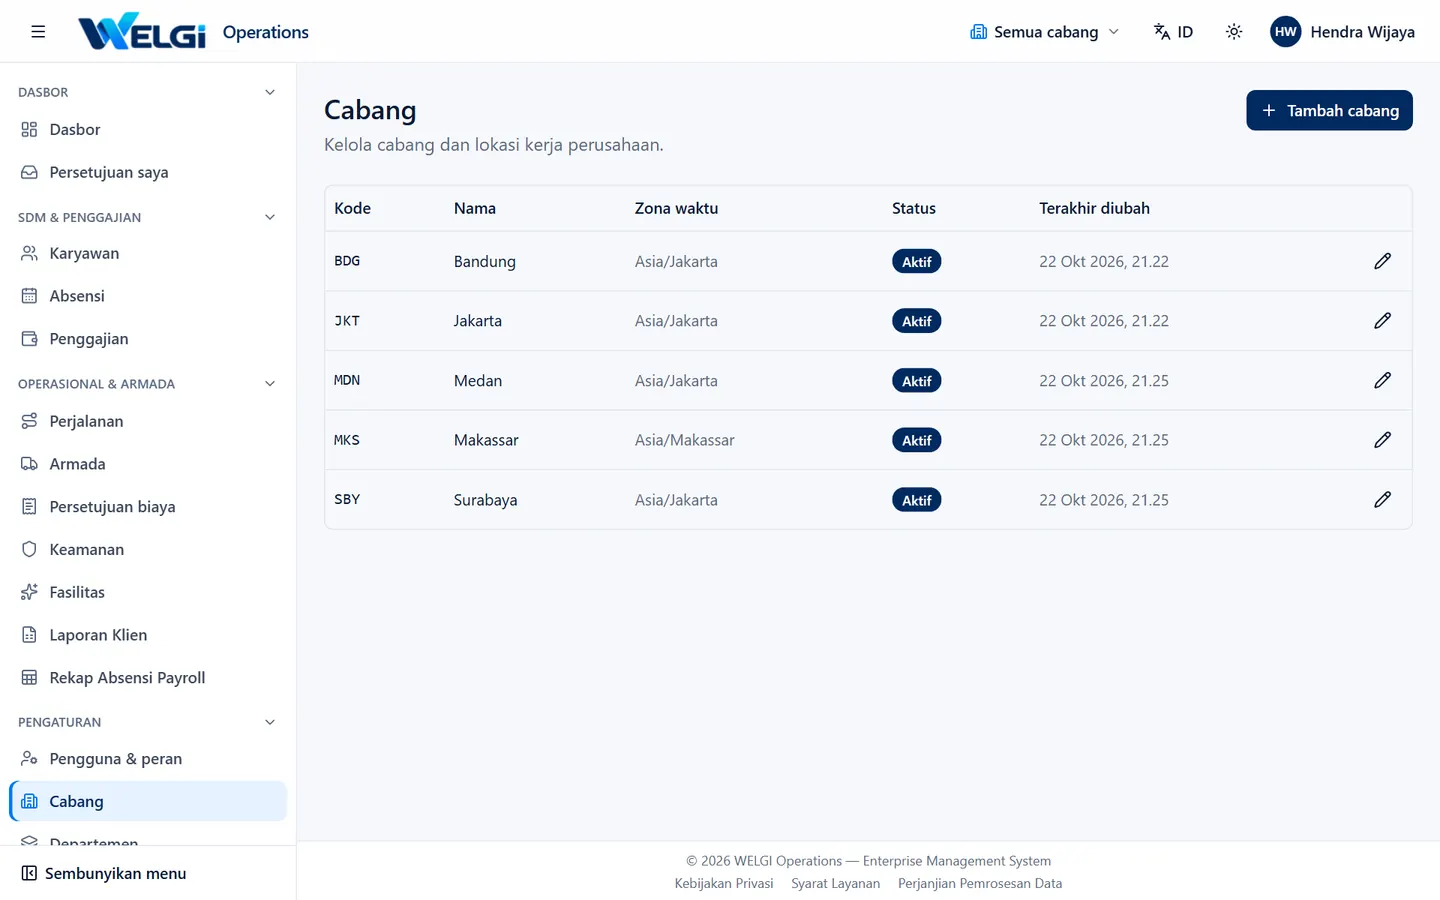This screenshot has width=1440, height=900.
Task: Click the Aktif badge for Makassar
Action: pos(916,440)
